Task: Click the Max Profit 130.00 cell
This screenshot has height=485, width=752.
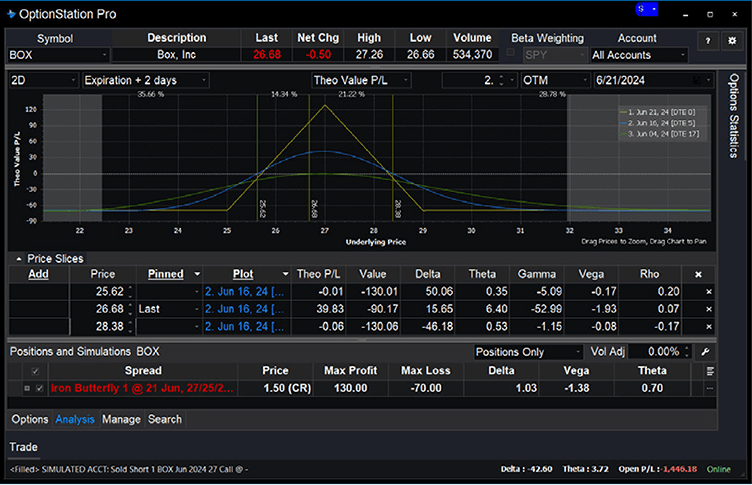Action: [351, 388]
